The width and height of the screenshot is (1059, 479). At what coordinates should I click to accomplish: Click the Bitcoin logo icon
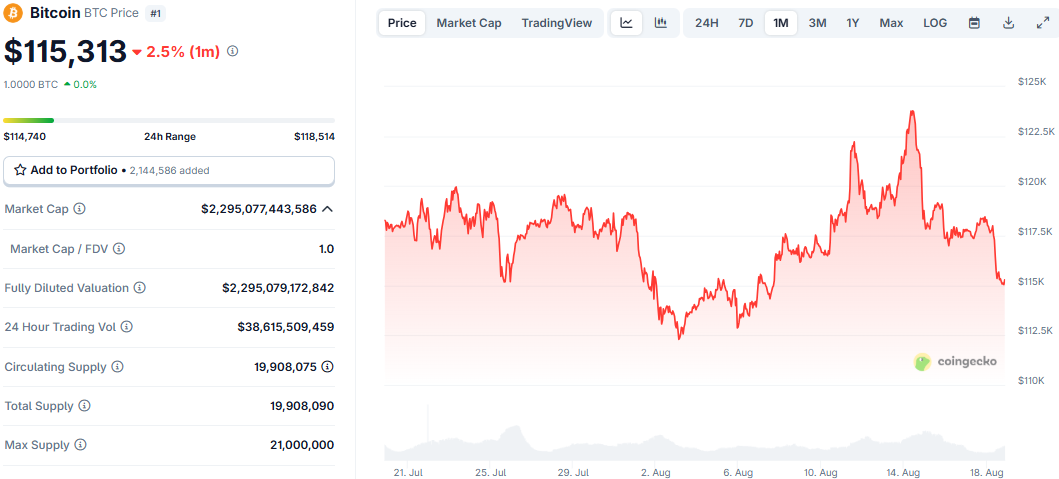click(x=13, y=13)
